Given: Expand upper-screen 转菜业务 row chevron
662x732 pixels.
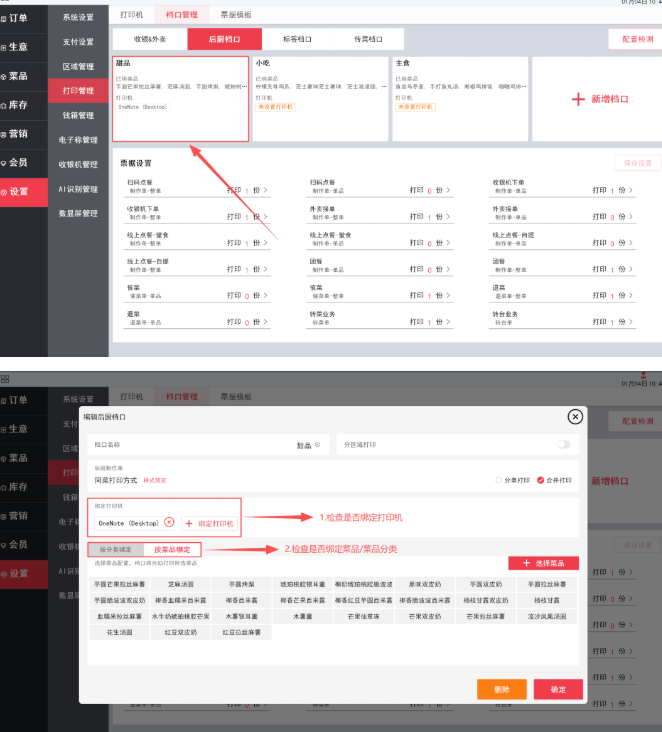Looking at the screenshot, I should (448, 322).
